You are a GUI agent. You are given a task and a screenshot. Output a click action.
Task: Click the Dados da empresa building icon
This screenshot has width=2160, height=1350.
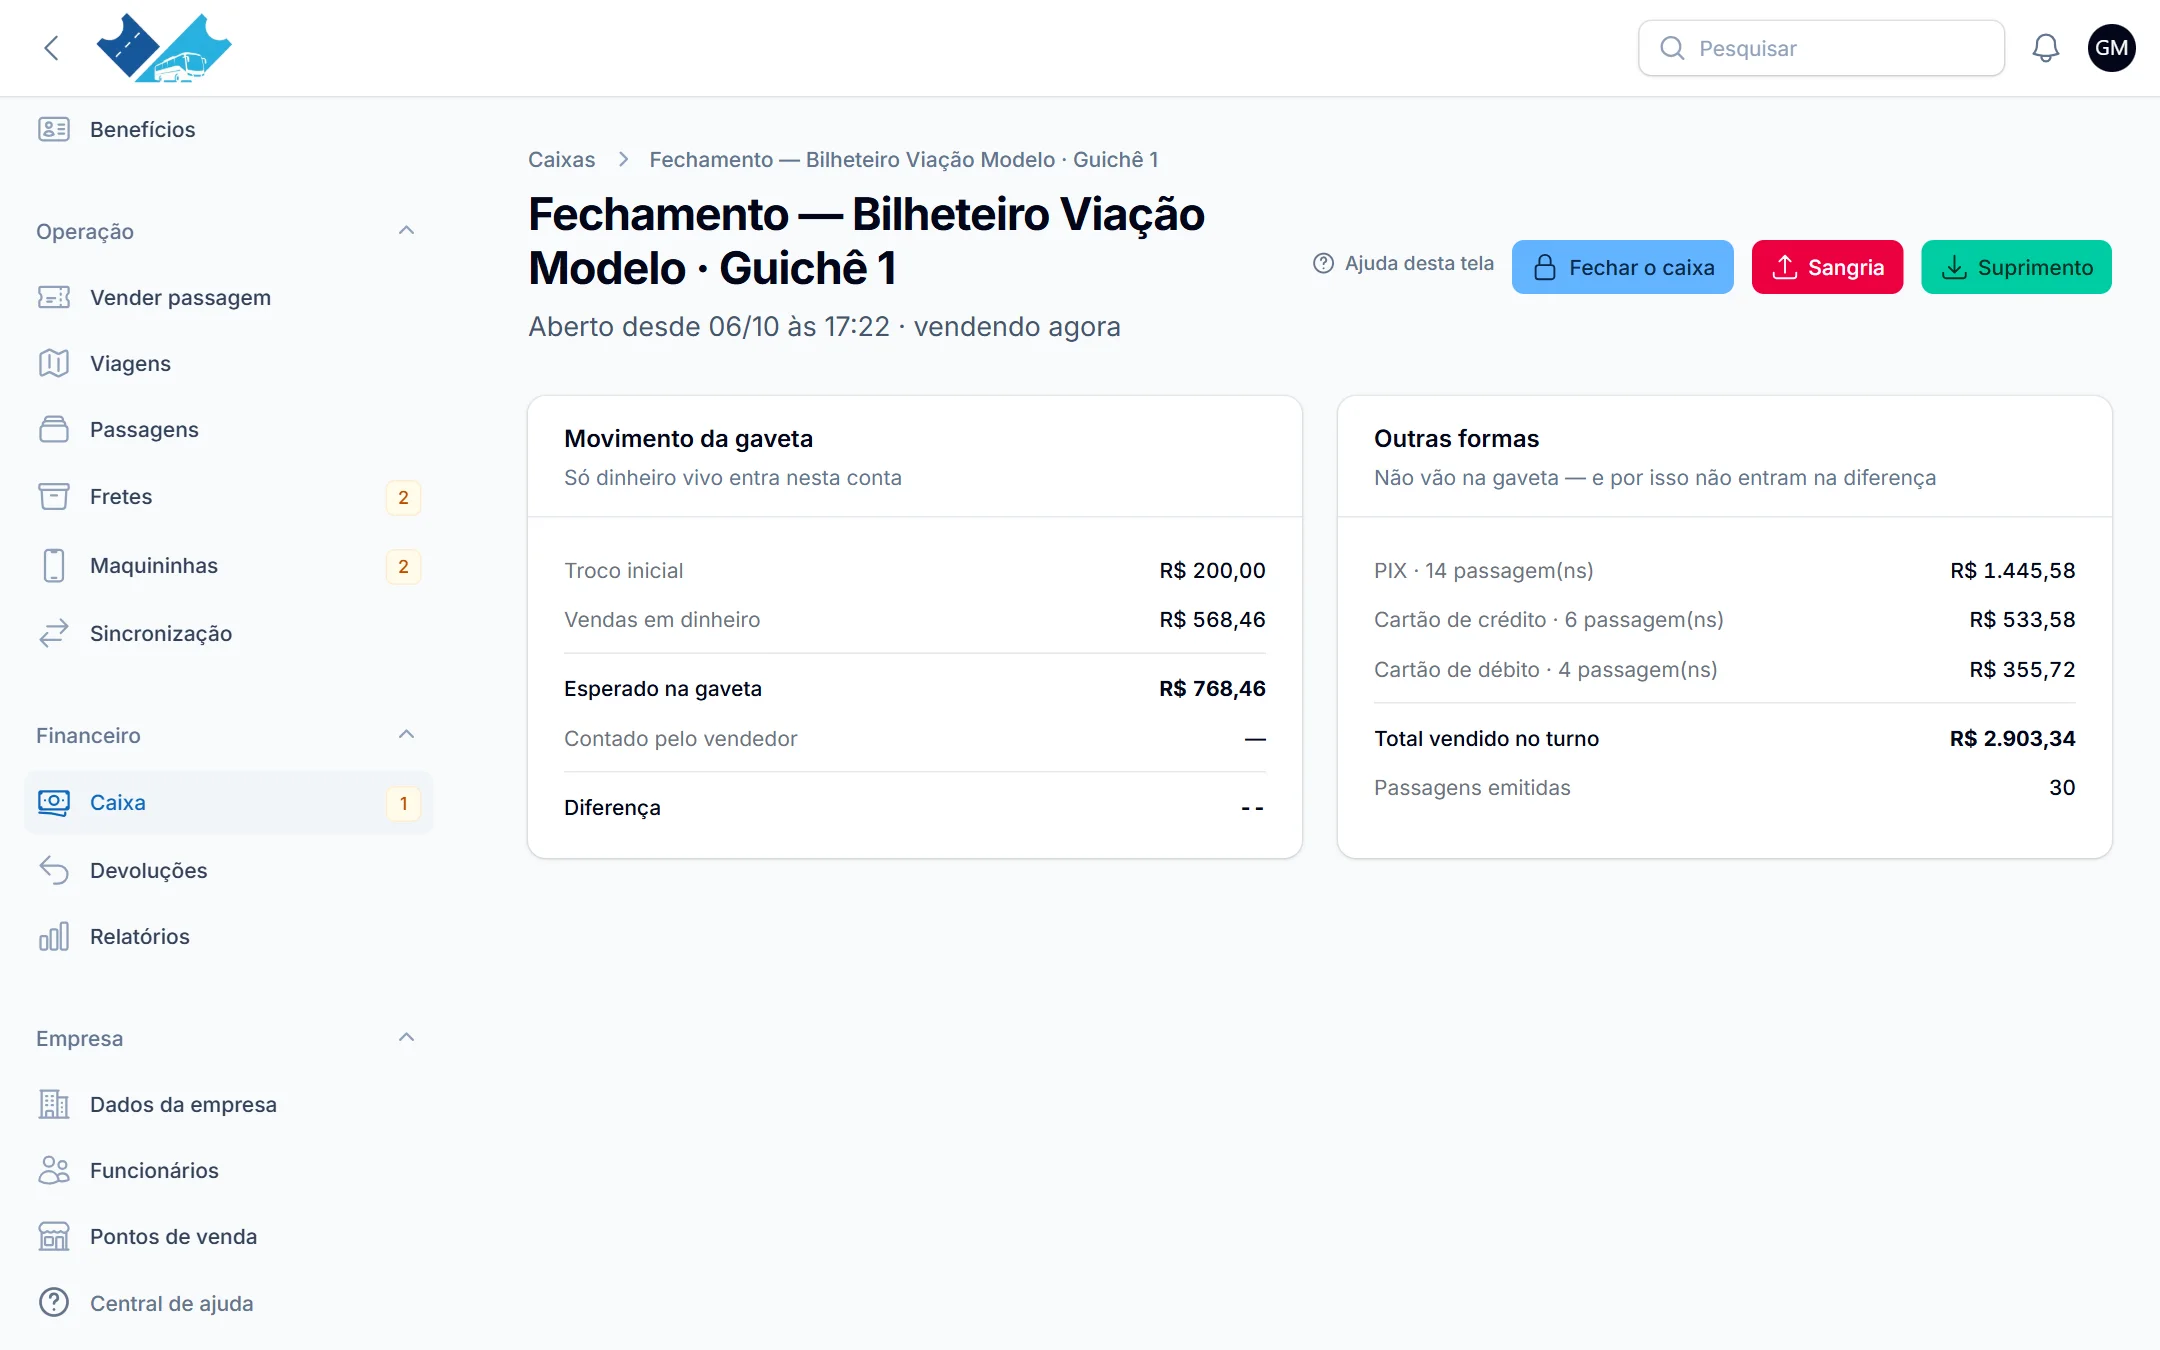coord(54,1104)
